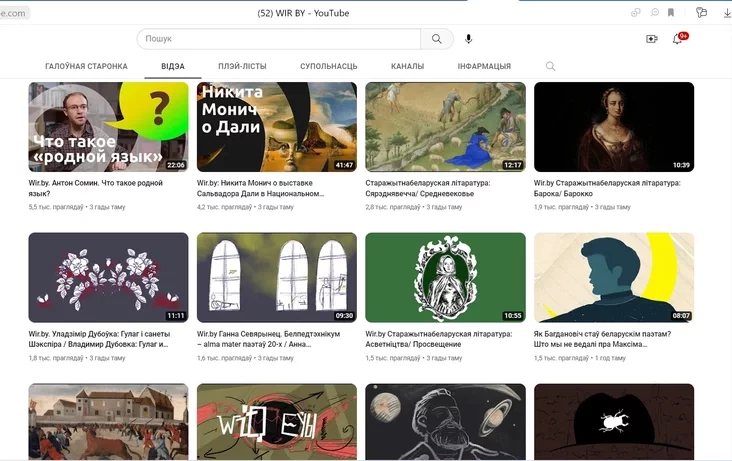Select the ВІДЭА tab

[x=173, y=66]
